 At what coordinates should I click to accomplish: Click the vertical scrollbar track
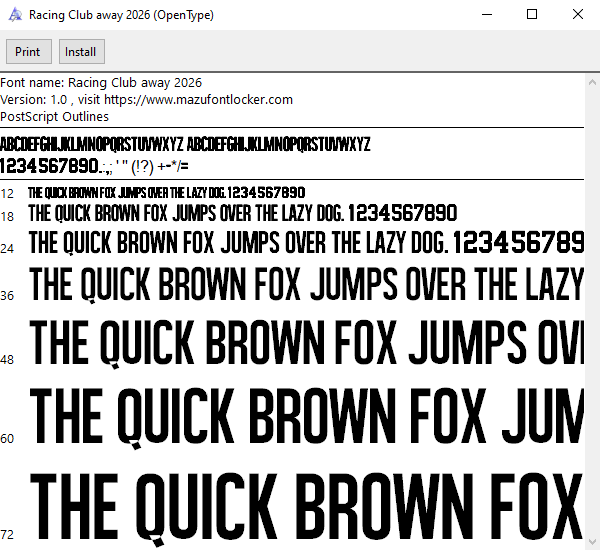click(x=592, y=312)
